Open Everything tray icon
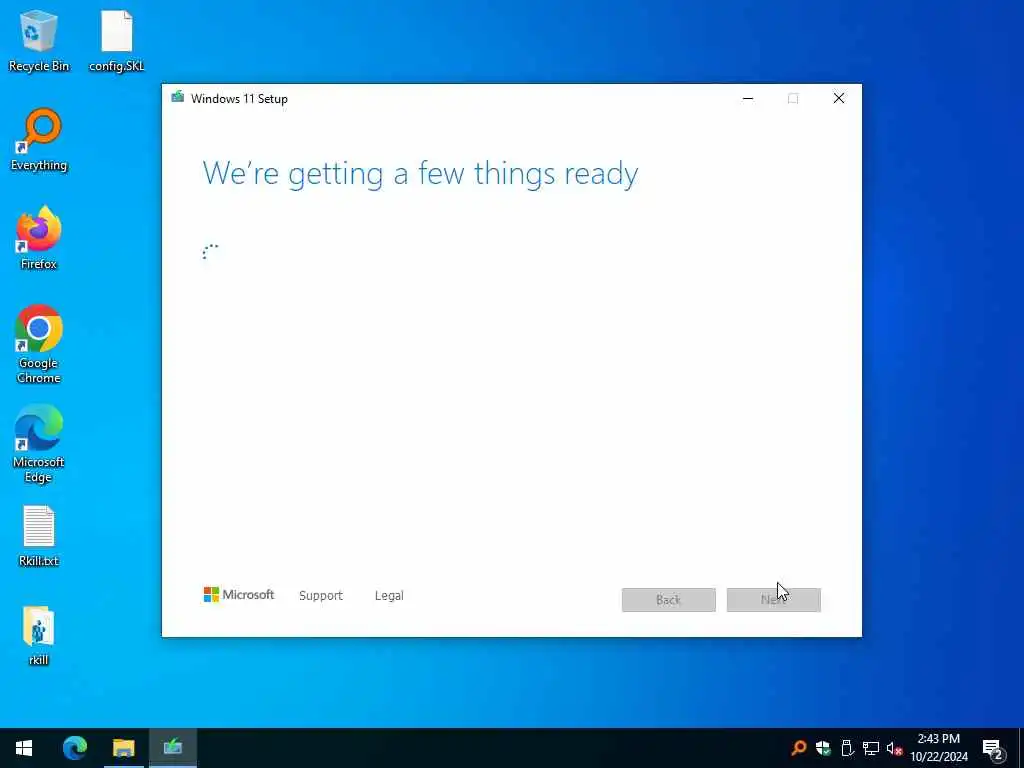The height and width of the screenshot is (768, 1024). (x=798, y=748)
